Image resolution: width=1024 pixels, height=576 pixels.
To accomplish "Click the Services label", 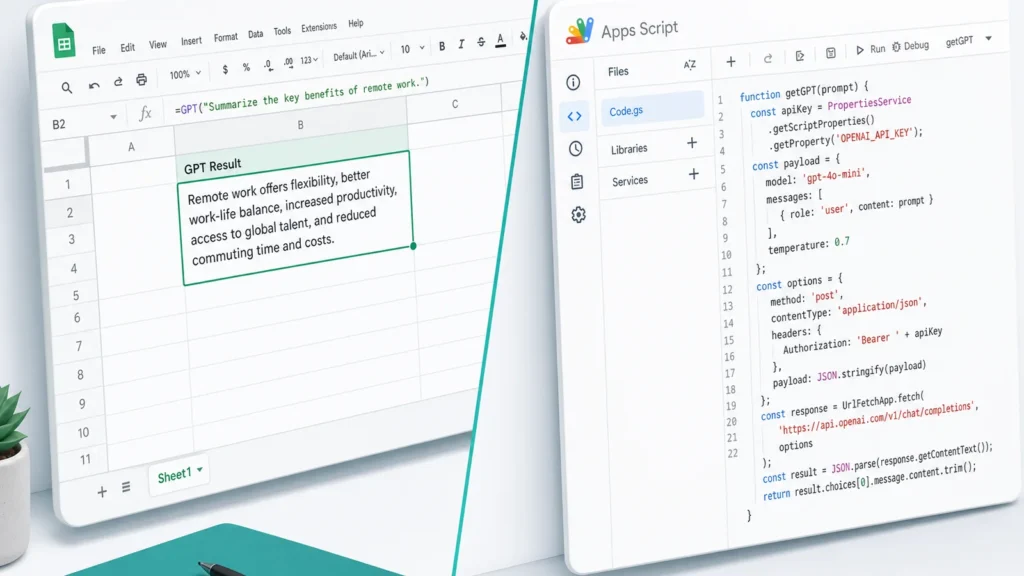I will pyautogui.click(x=630, y=181).
